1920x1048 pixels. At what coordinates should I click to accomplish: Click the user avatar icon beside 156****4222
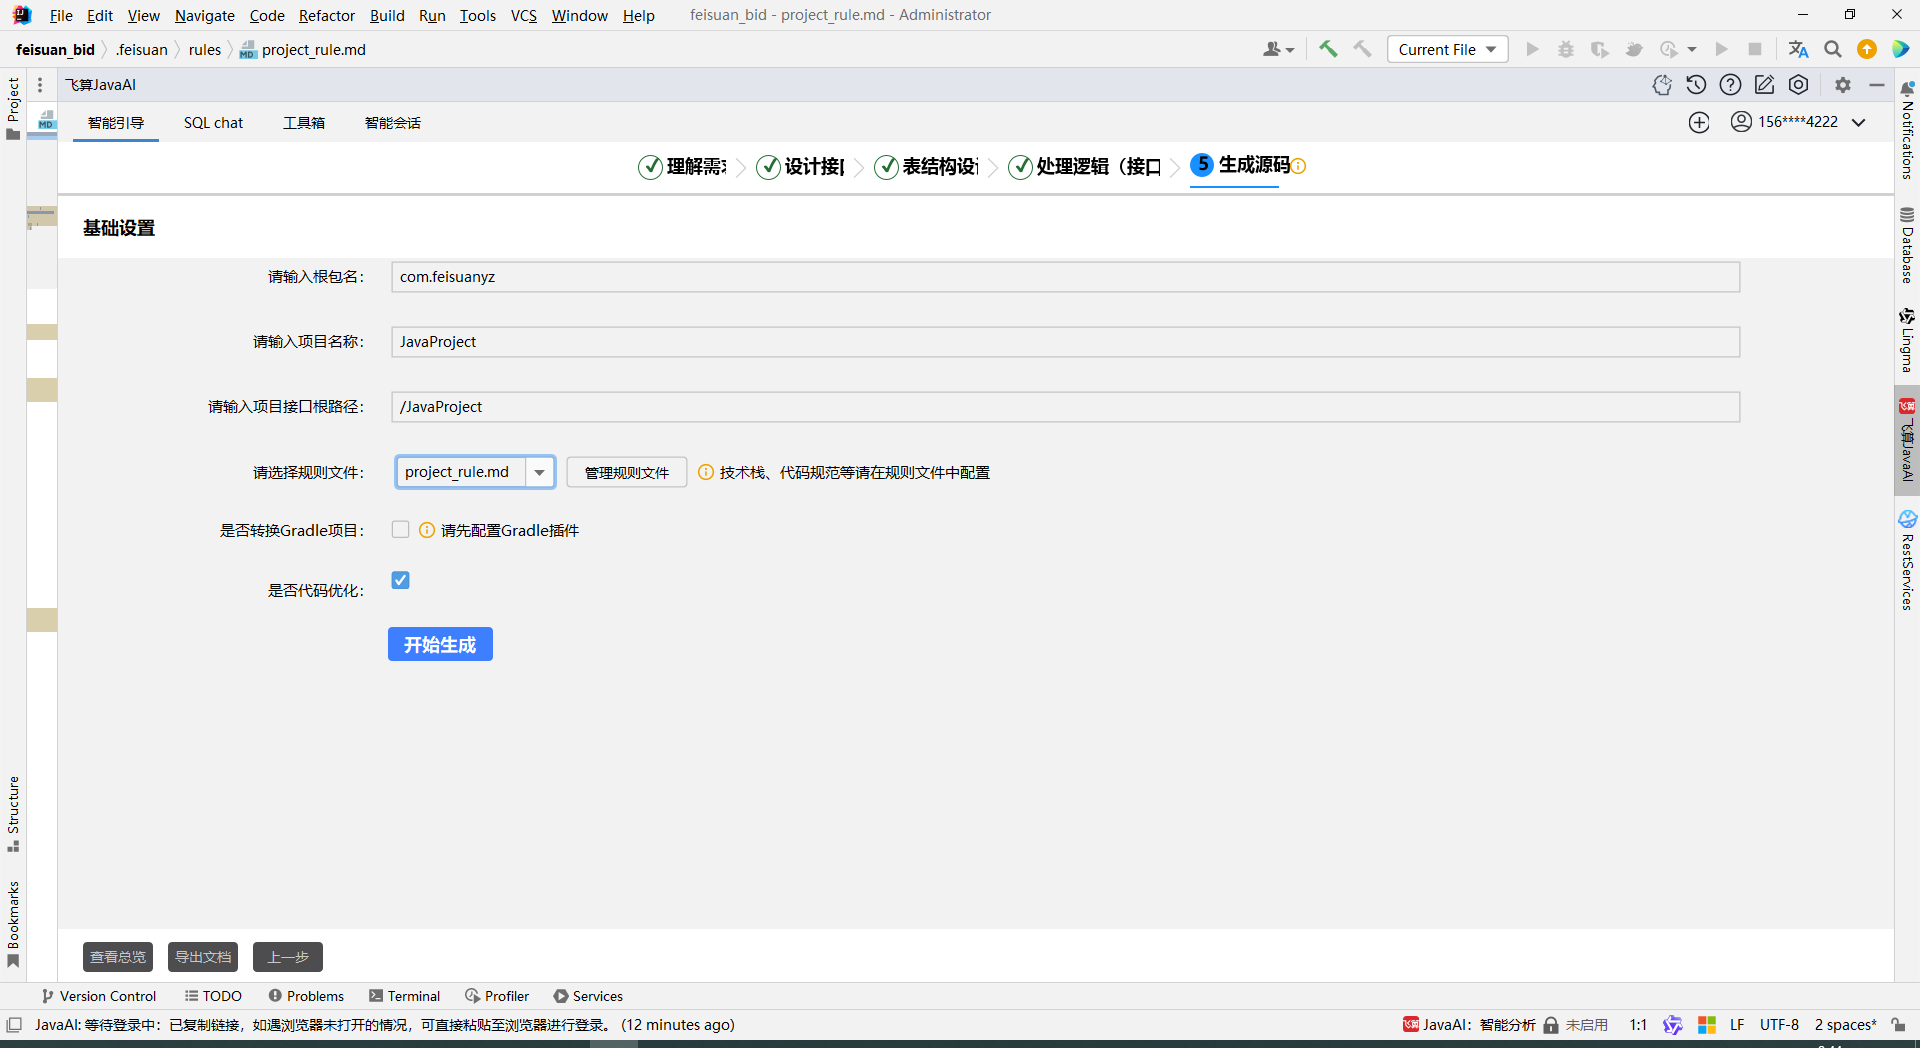point(1741,122)
